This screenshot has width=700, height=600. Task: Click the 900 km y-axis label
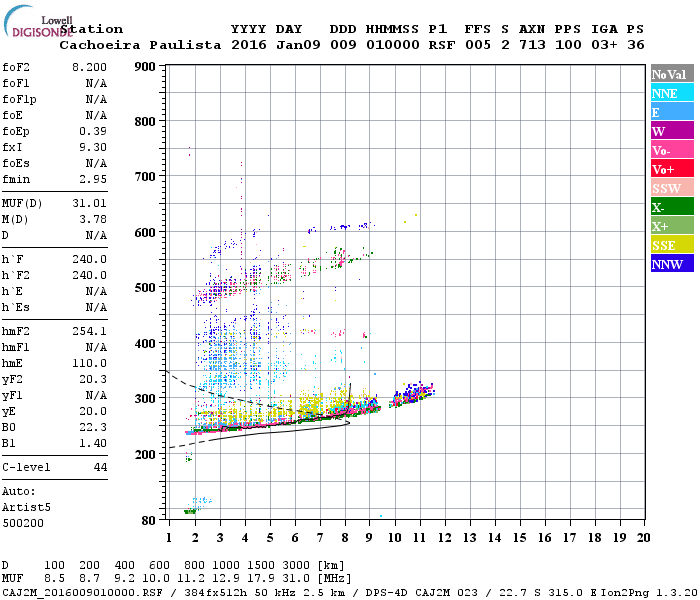pyautogui.click(x=145, y=67)
